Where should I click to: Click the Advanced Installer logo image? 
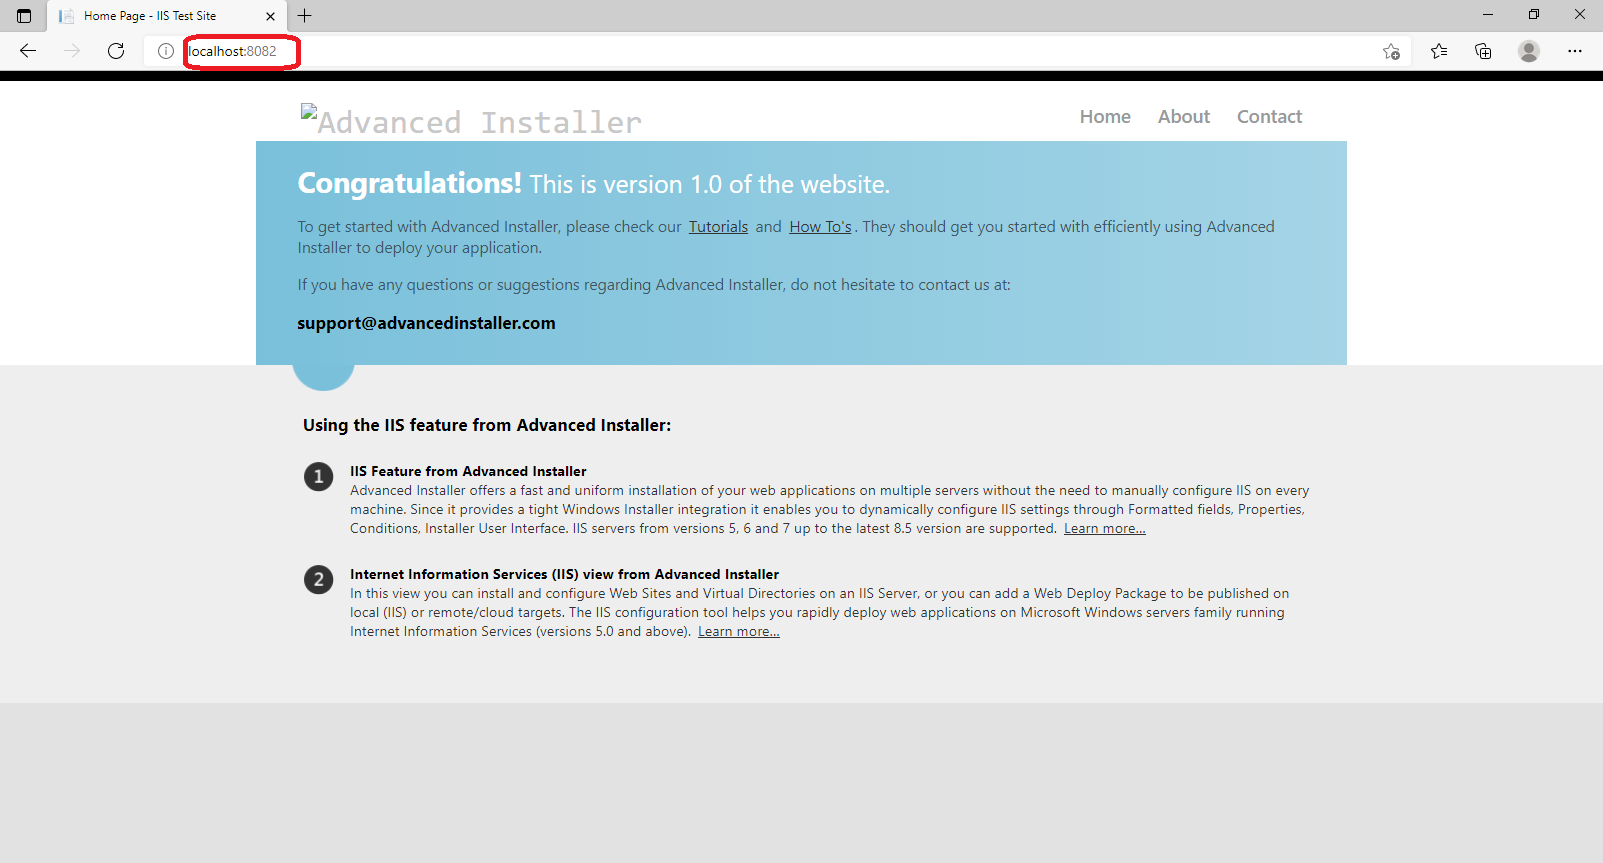click(471, 121)
